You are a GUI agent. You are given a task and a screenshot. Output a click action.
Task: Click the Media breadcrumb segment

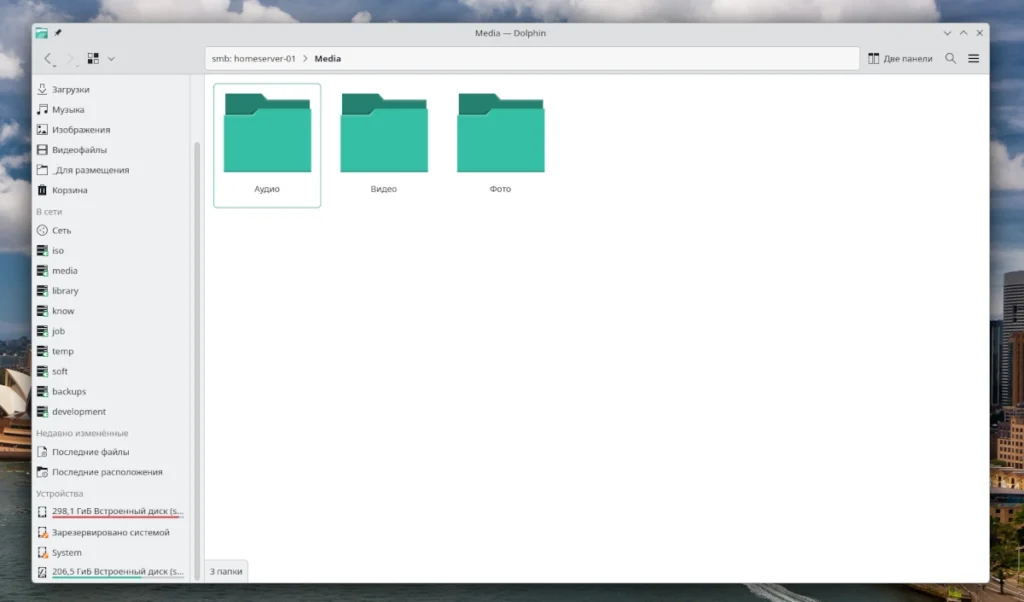328,59
